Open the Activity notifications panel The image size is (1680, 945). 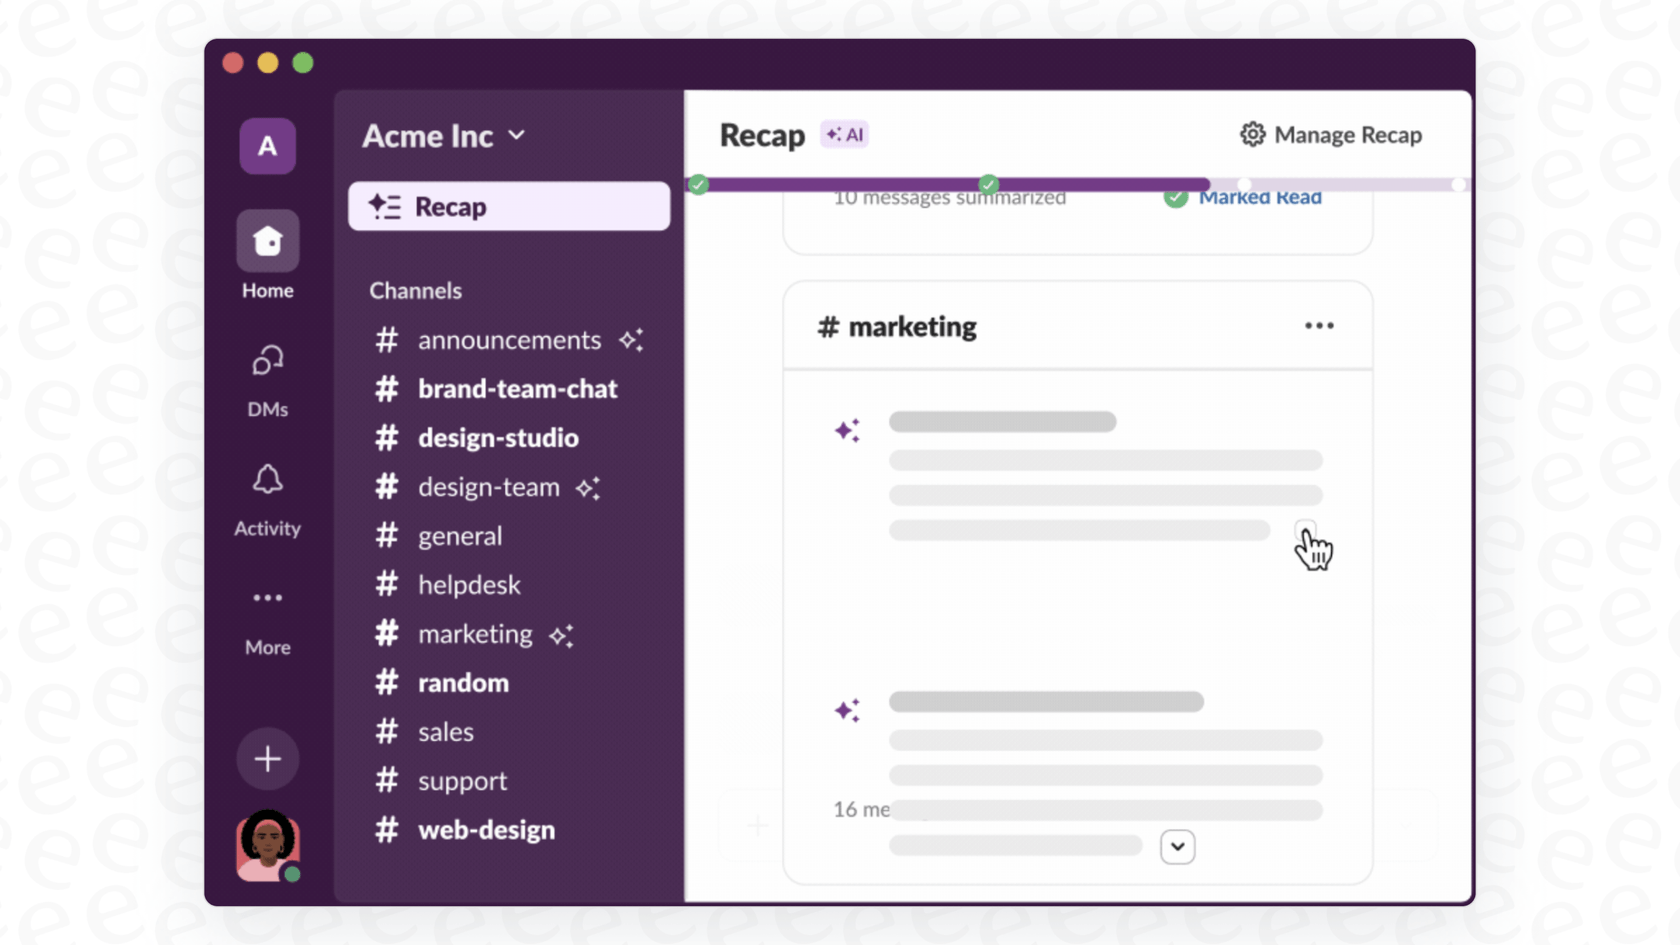(267, 493)
